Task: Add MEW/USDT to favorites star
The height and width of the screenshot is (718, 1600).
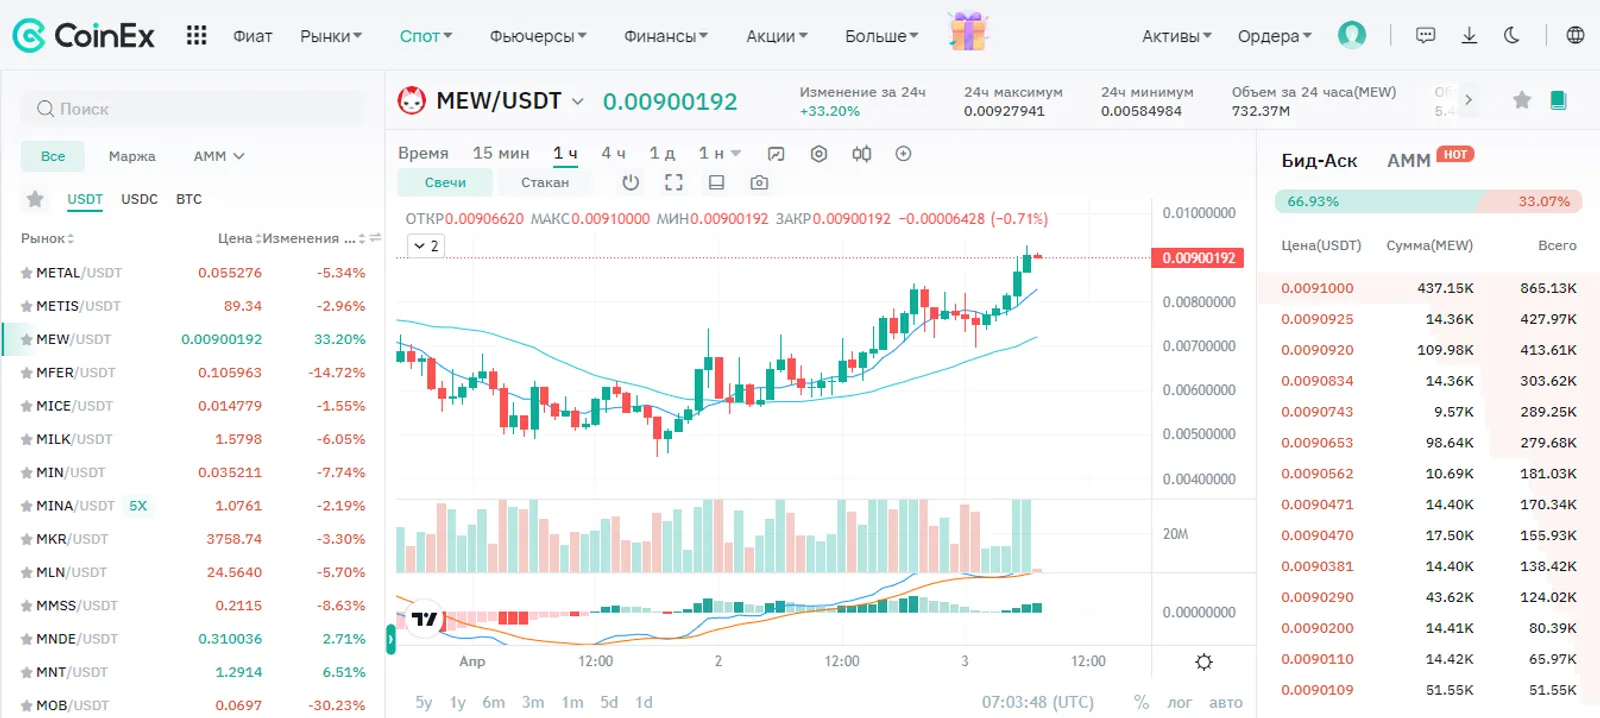Action: 1522,99
